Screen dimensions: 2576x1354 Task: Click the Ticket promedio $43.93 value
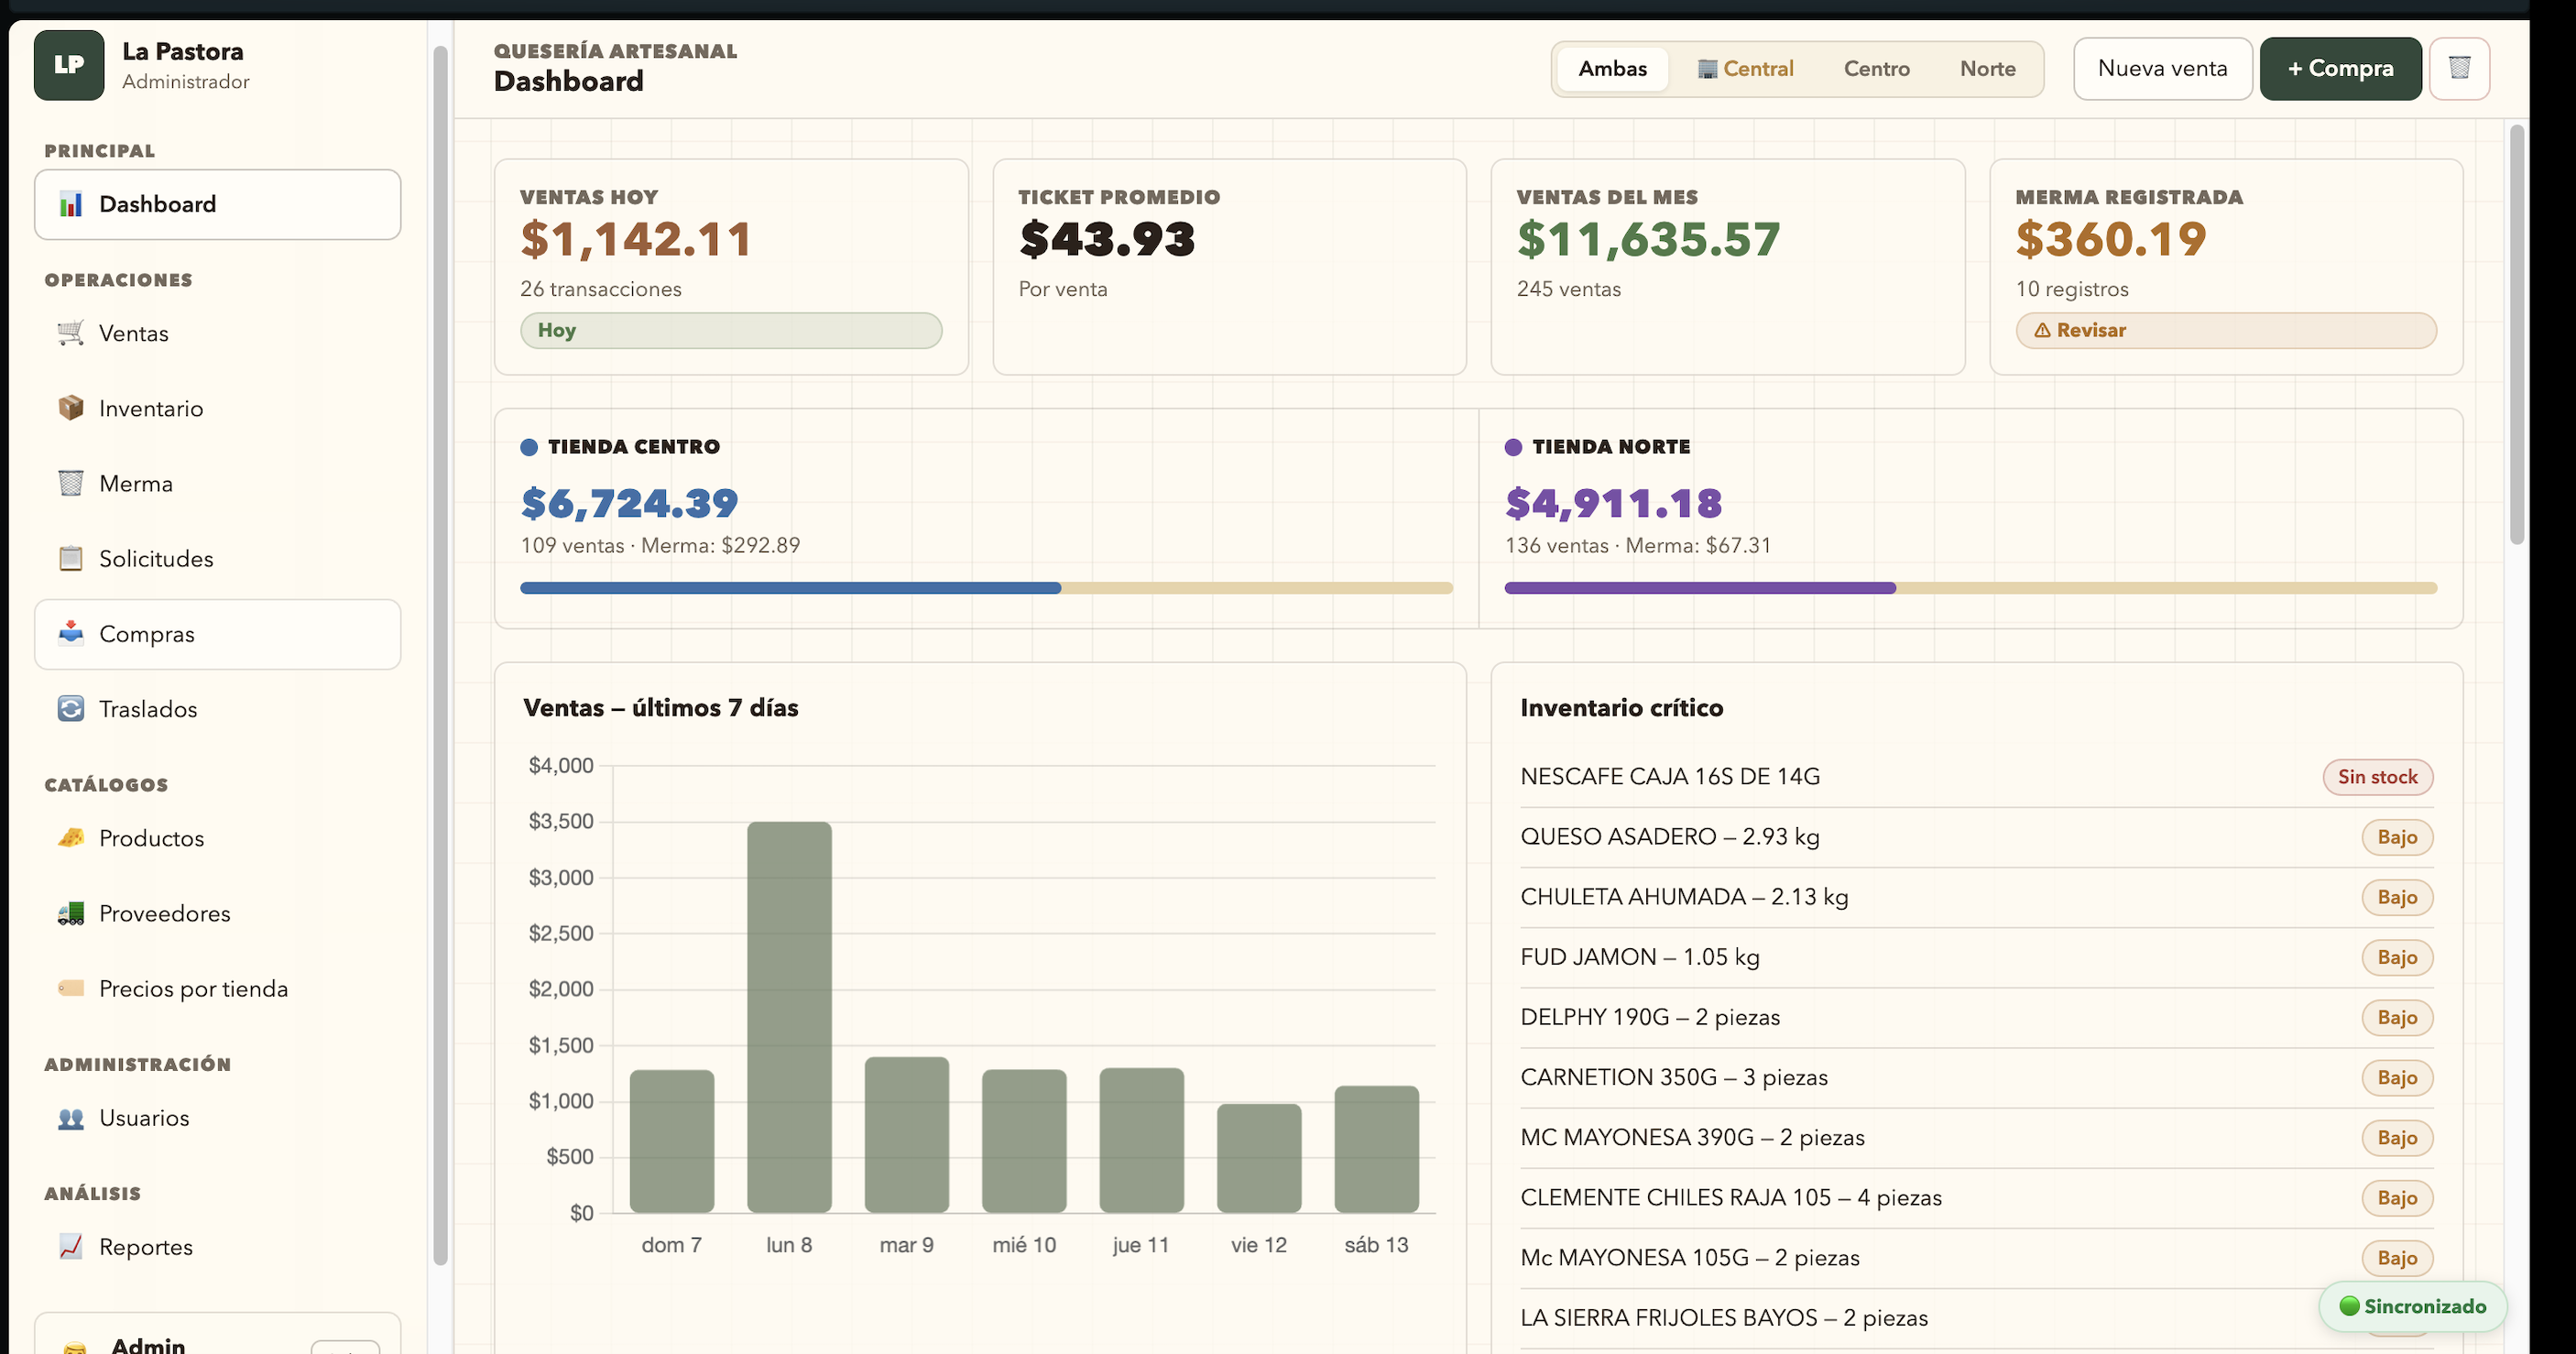point(1107,239)
